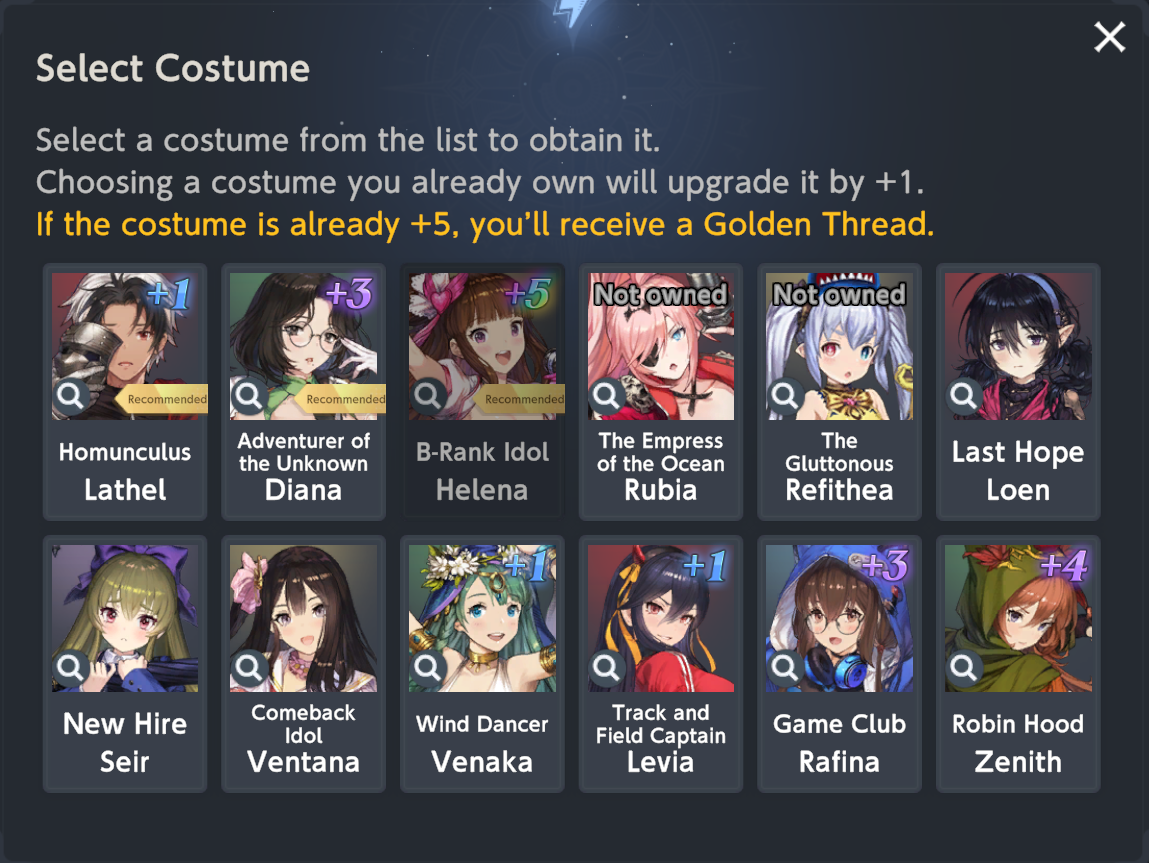Click magnifier icon on Ventana portrait
The width and height of the screenshot is (1149, 863).
coord(249,668)
